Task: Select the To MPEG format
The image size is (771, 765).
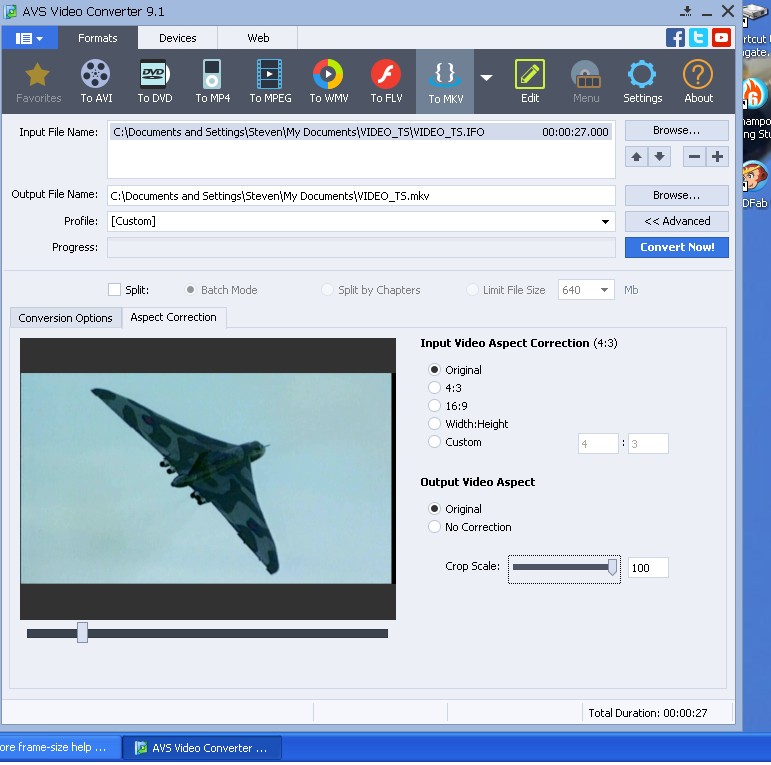Action: (x=270, y=82)
